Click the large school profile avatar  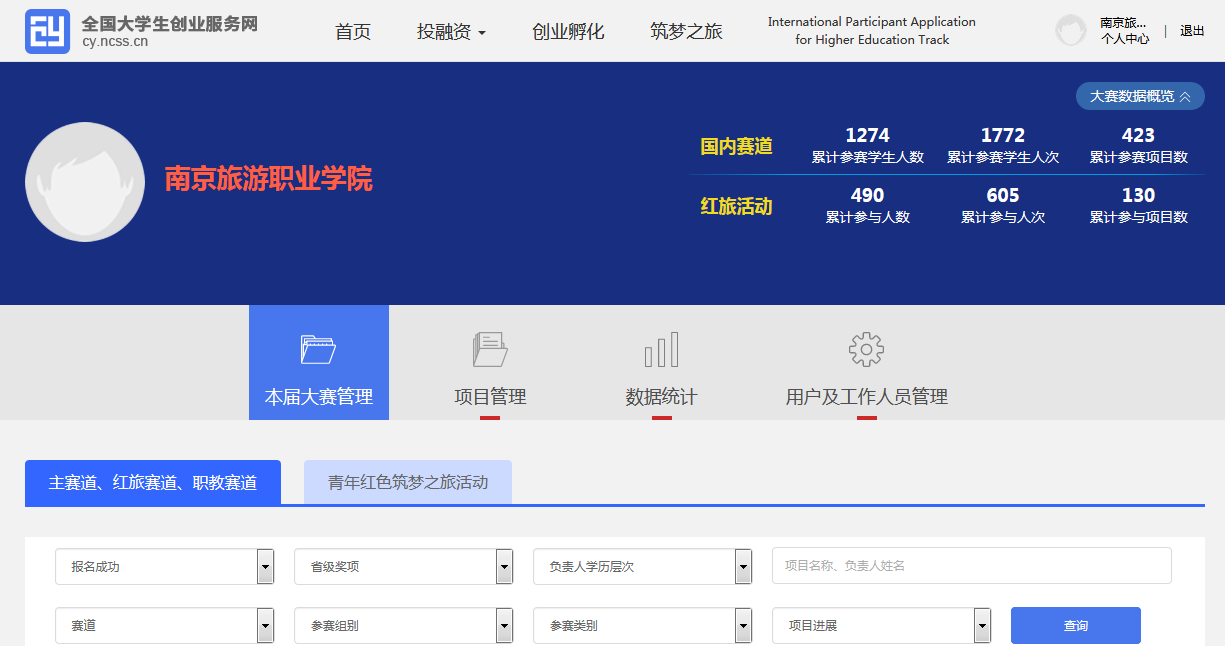coord(85,183)
